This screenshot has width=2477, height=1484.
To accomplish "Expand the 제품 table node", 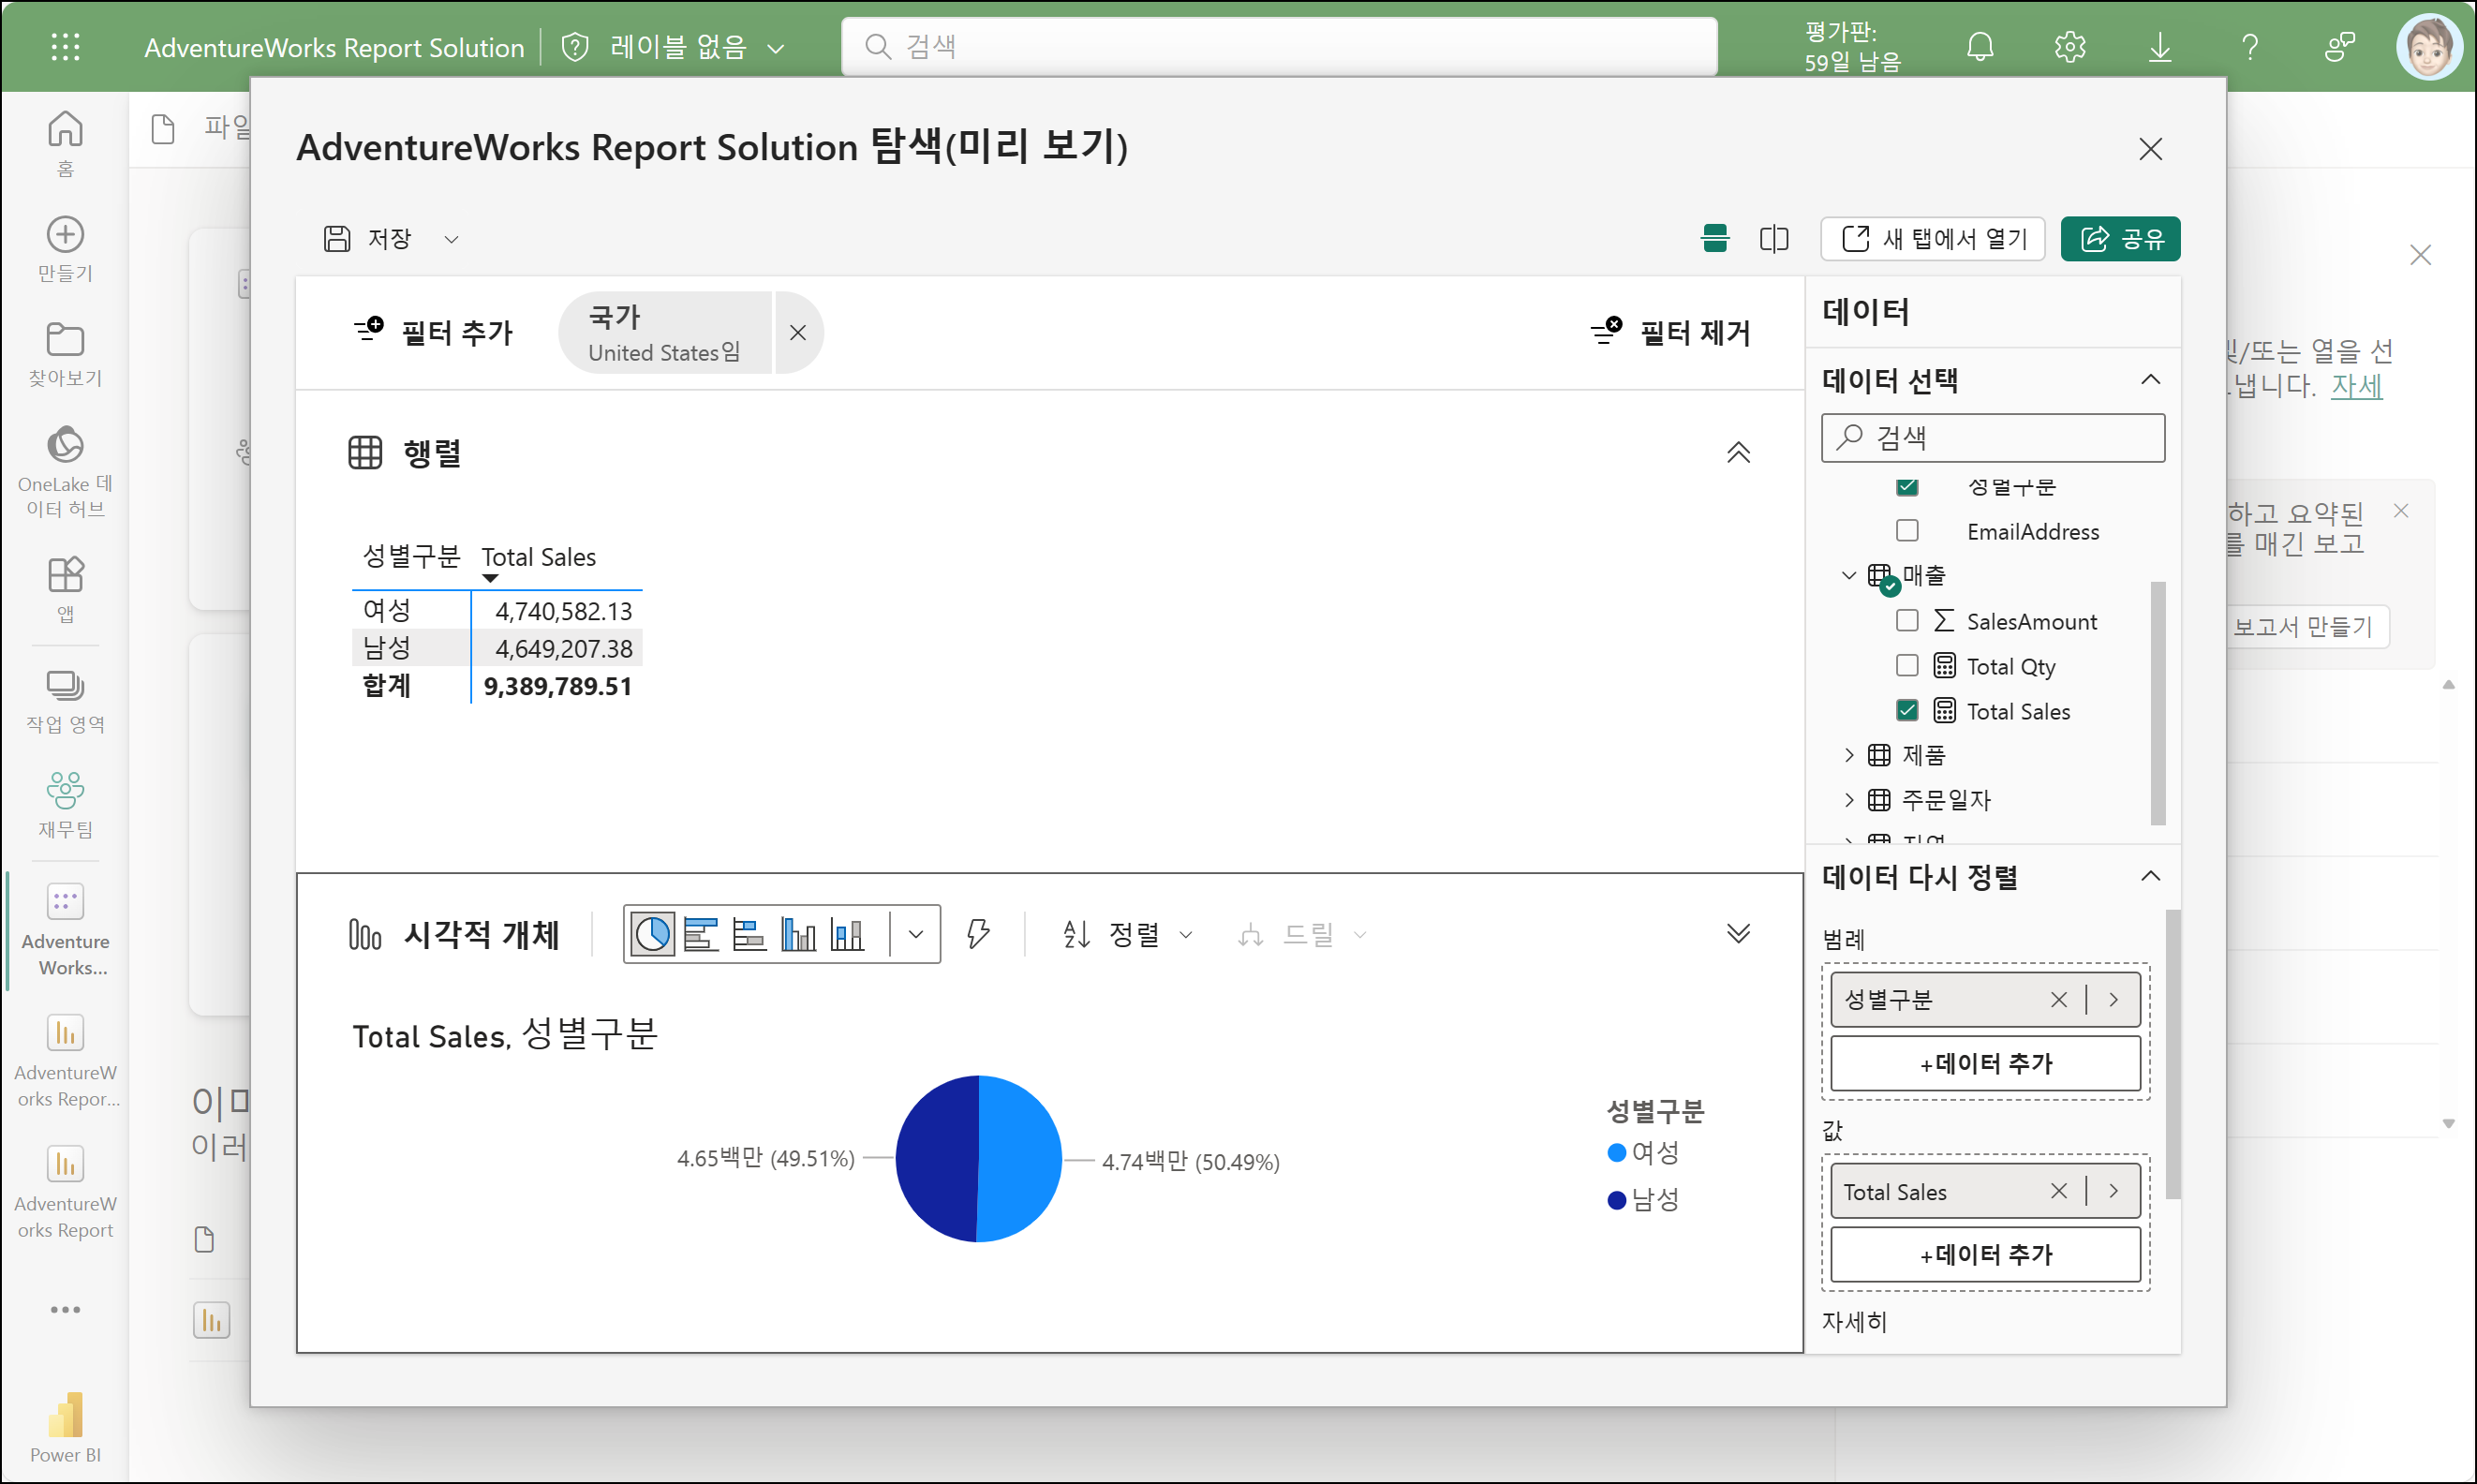I will click(1849, 755).
